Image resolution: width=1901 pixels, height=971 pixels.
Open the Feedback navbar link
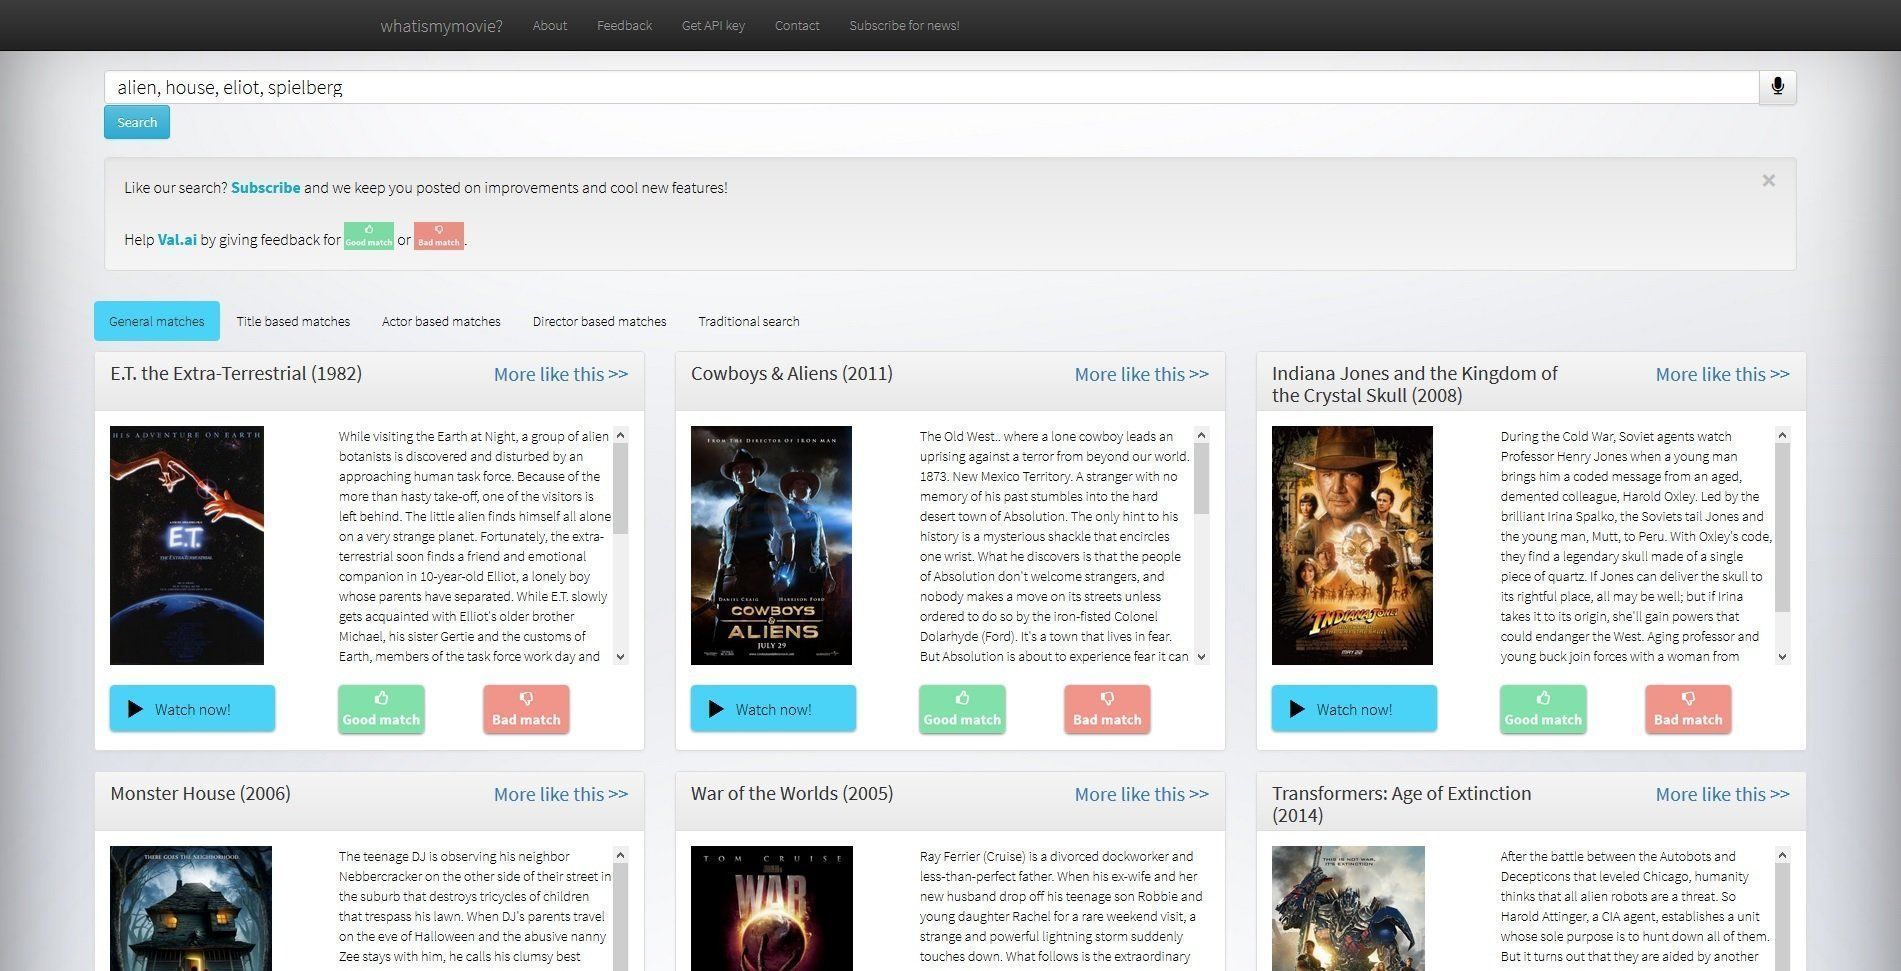pos(624,26)
